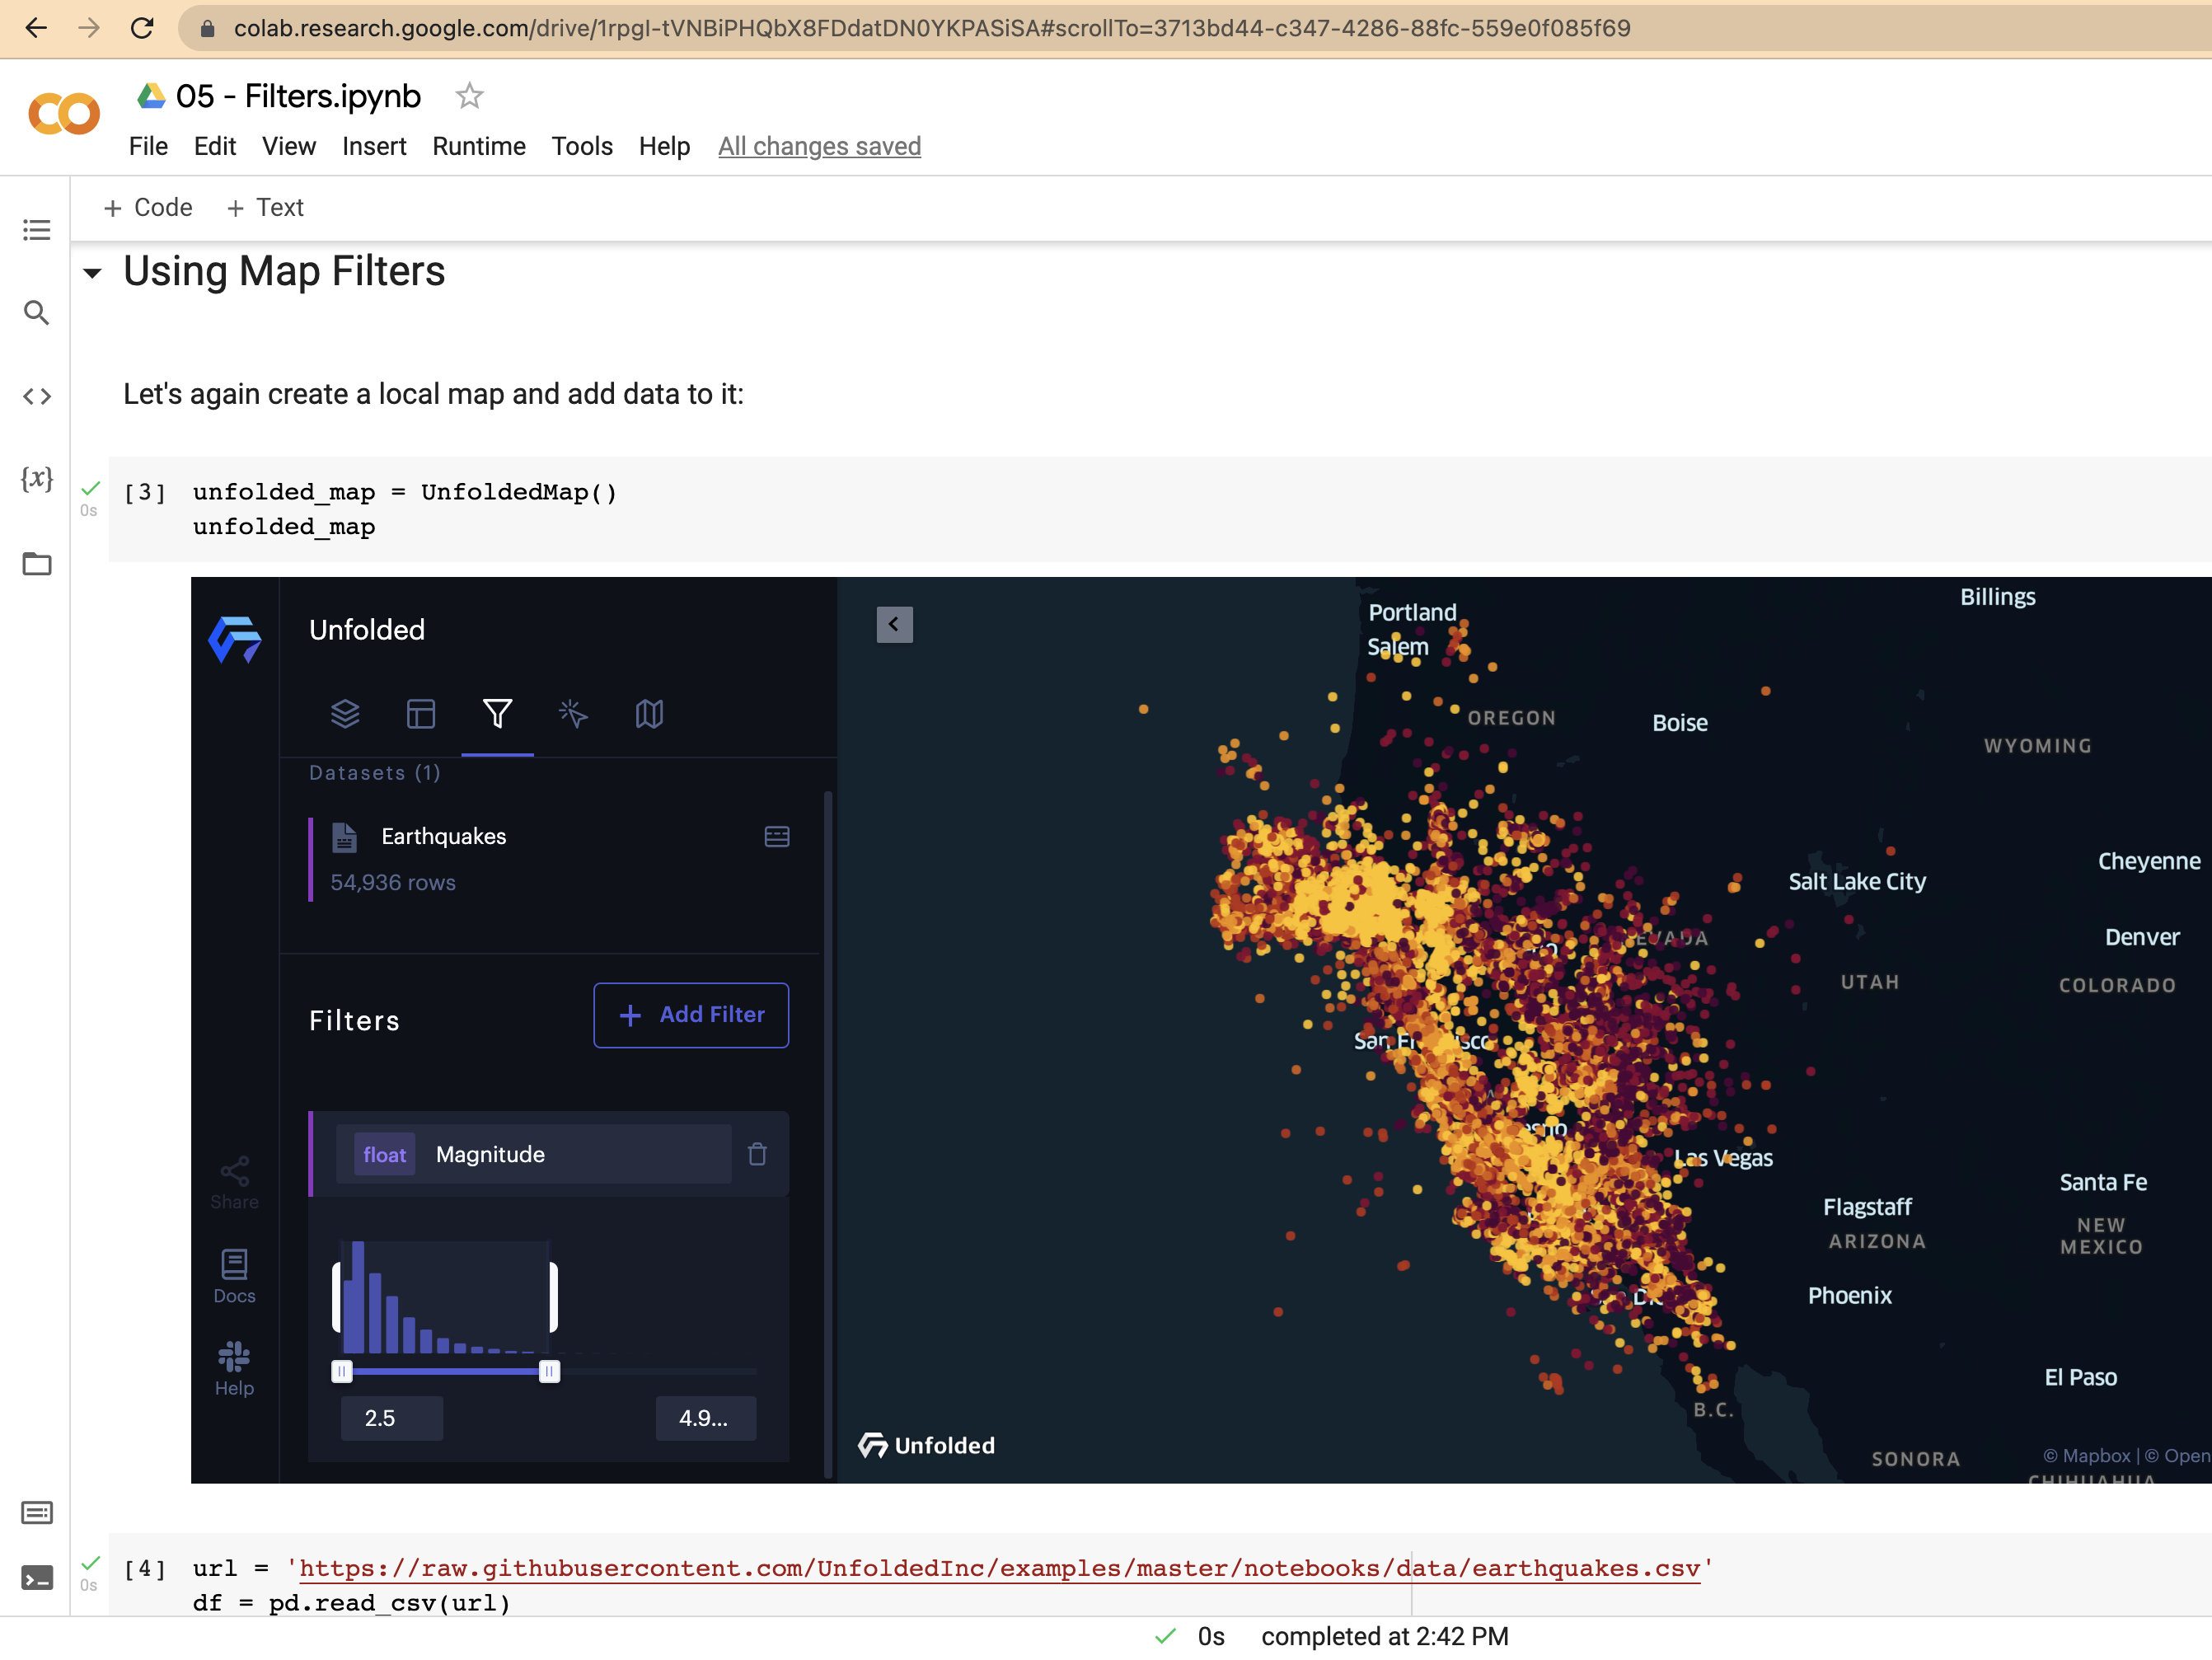The width and height of the screenshot is (2212, 1660).
Task: Select the Interactions panel icon
Action: [x=573, y=714]
